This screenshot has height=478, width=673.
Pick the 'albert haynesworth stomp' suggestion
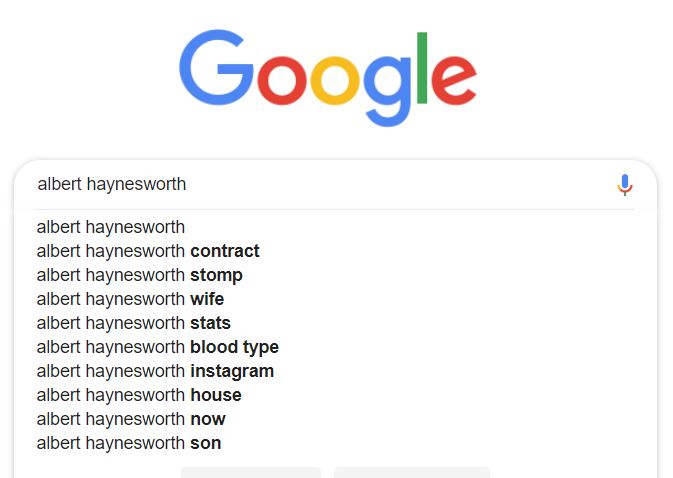[x=140, y=275]
